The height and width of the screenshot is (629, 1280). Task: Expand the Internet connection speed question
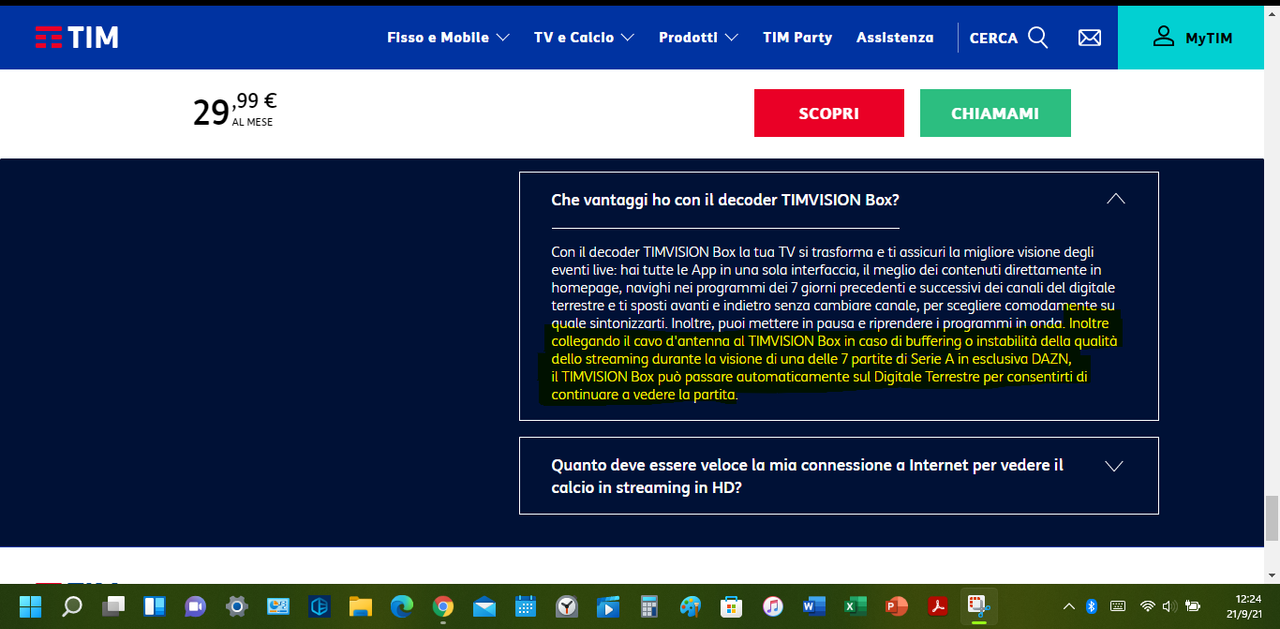click(x=1114, y=466)
